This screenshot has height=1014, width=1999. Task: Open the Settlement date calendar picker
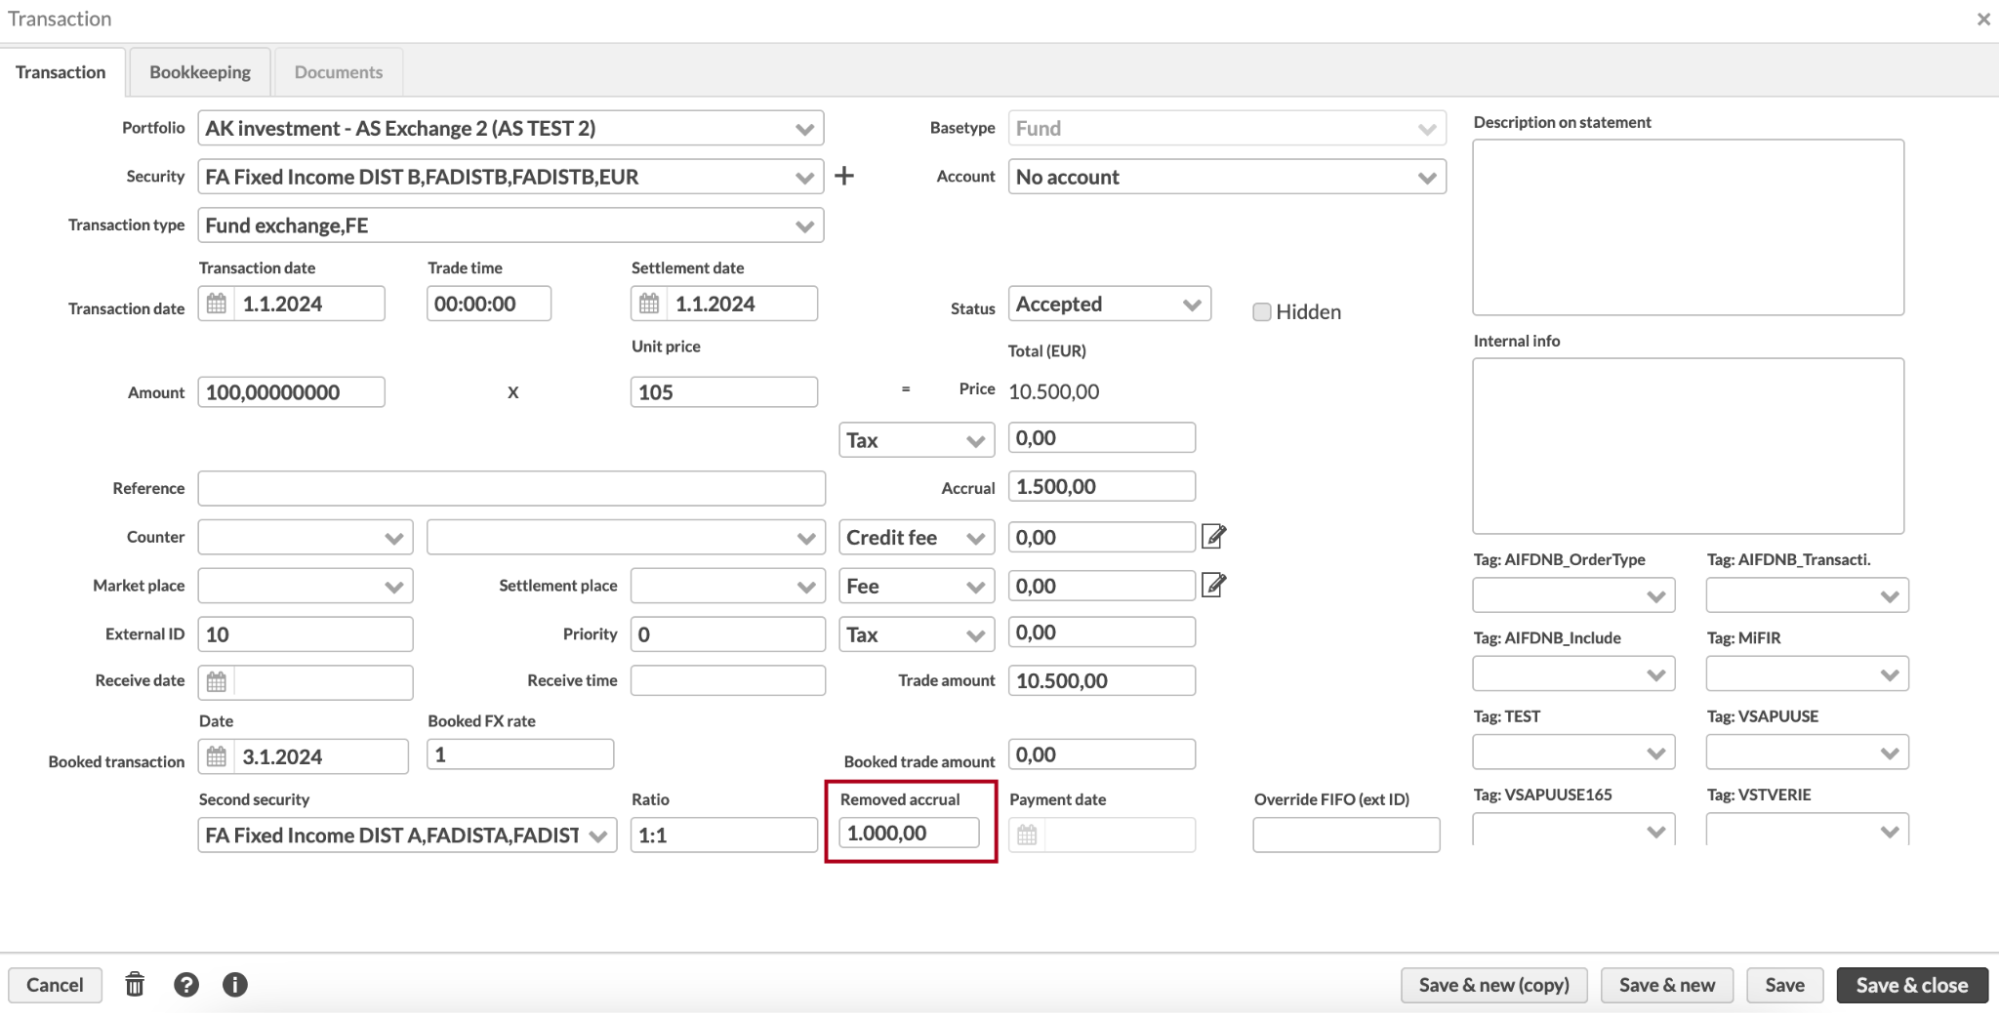[x=649, y=304]
